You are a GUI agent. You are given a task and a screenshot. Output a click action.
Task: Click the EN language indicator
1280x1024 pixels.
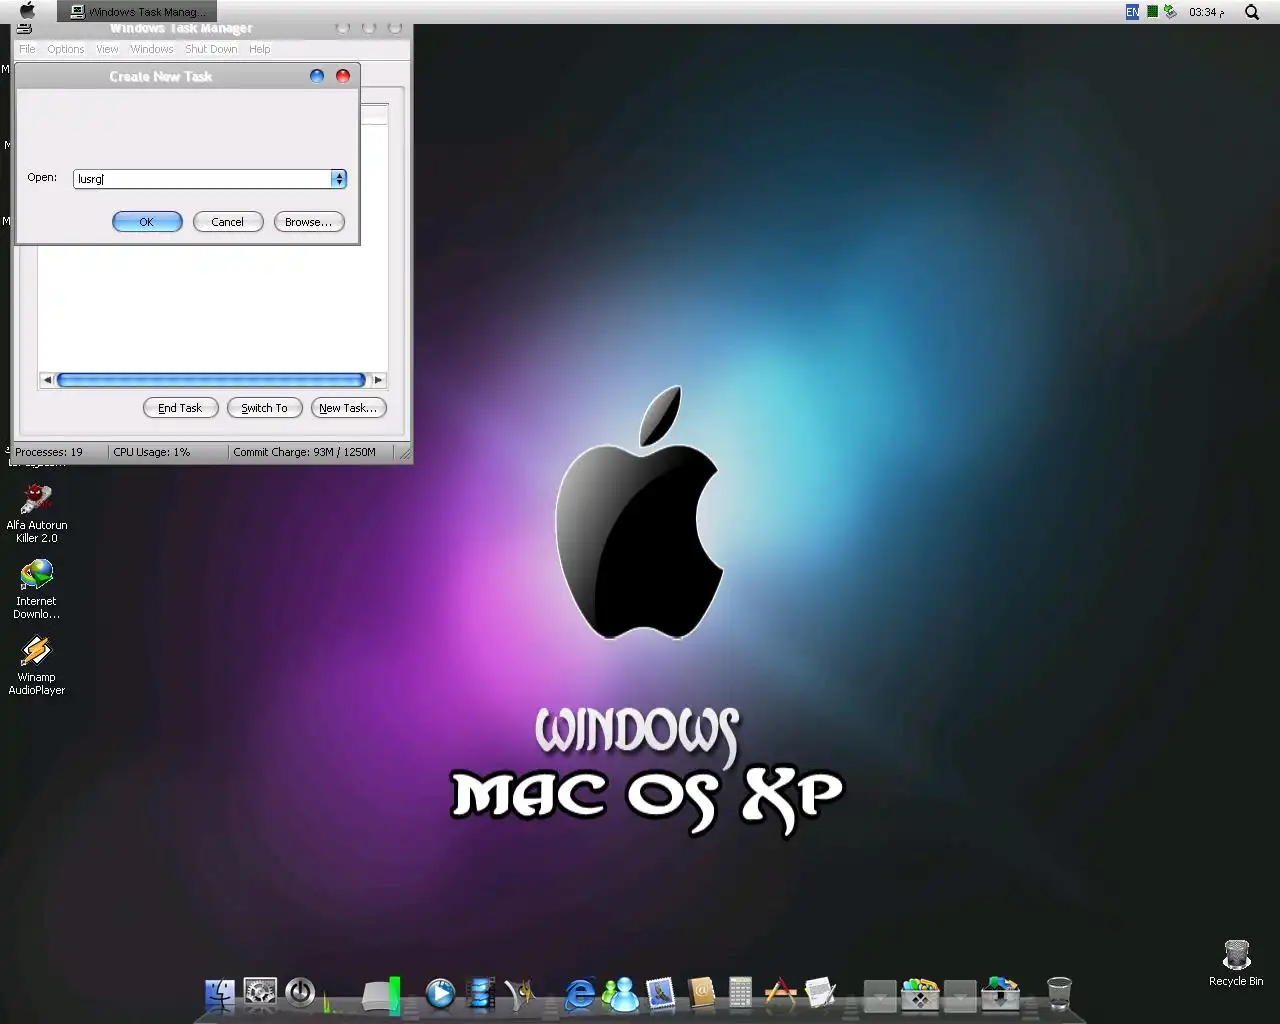tap(1132, 12)
